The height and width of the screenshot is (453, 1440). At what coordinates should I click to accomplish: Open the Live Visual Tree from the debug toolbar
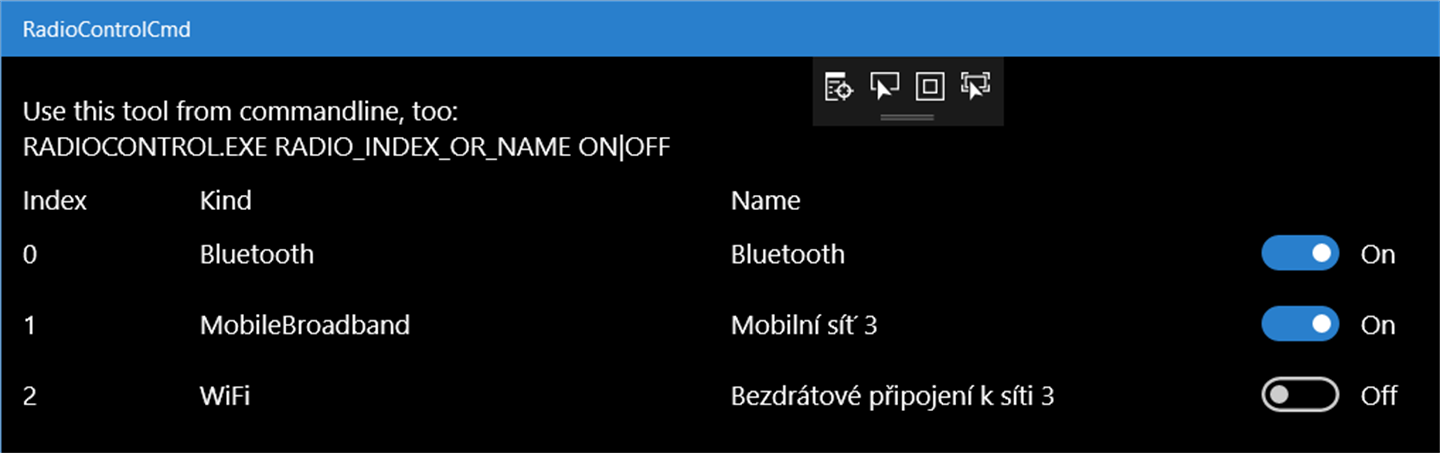coord(838,87)
